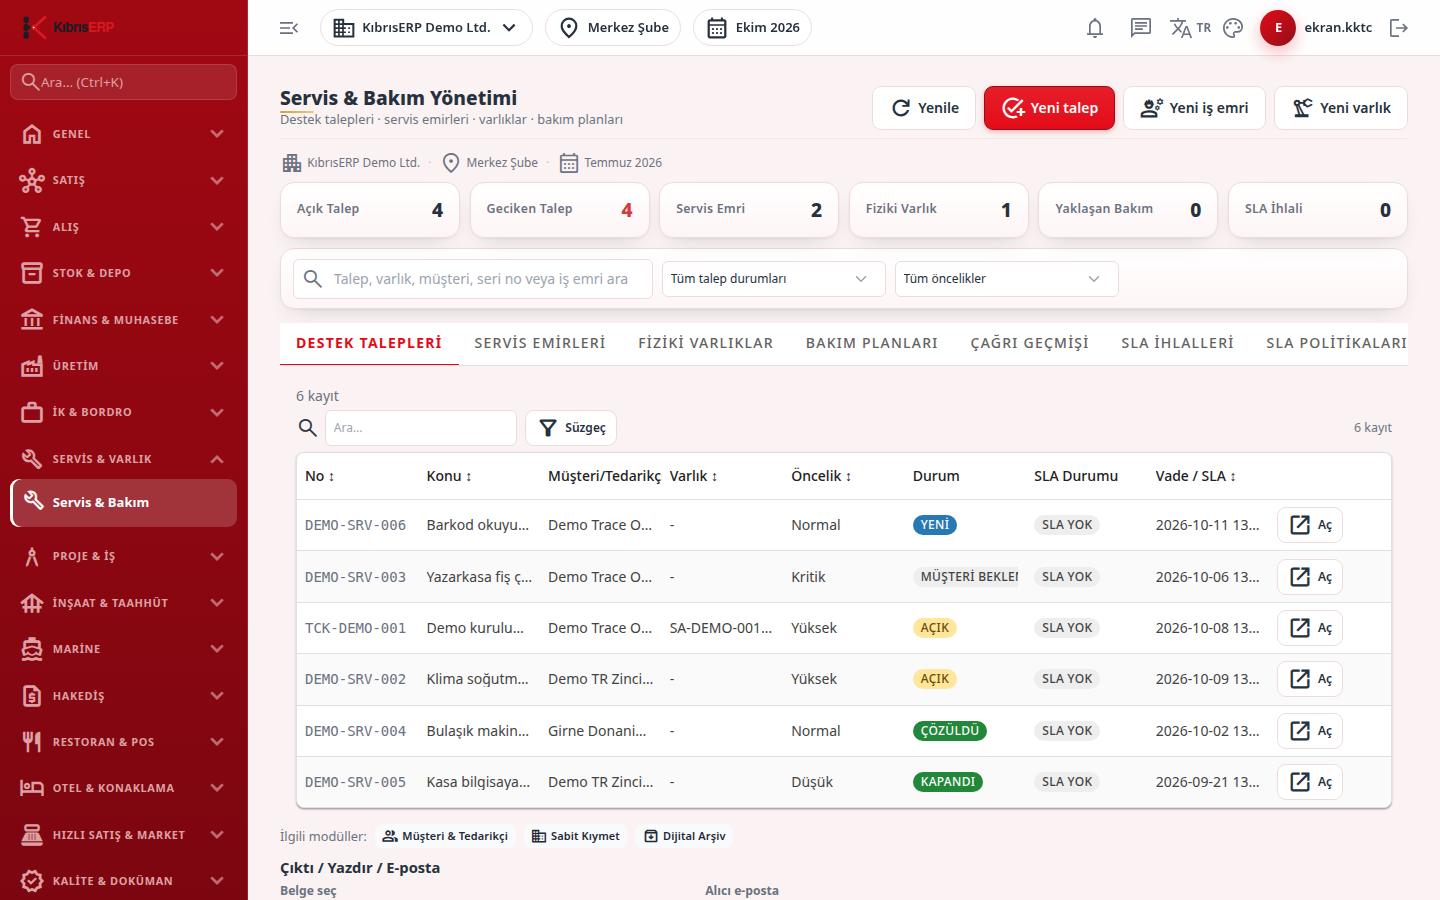The width and height of the screenshot is (1440, 900).
Task: Open notifications bell icon
Action: [1095, 28]
